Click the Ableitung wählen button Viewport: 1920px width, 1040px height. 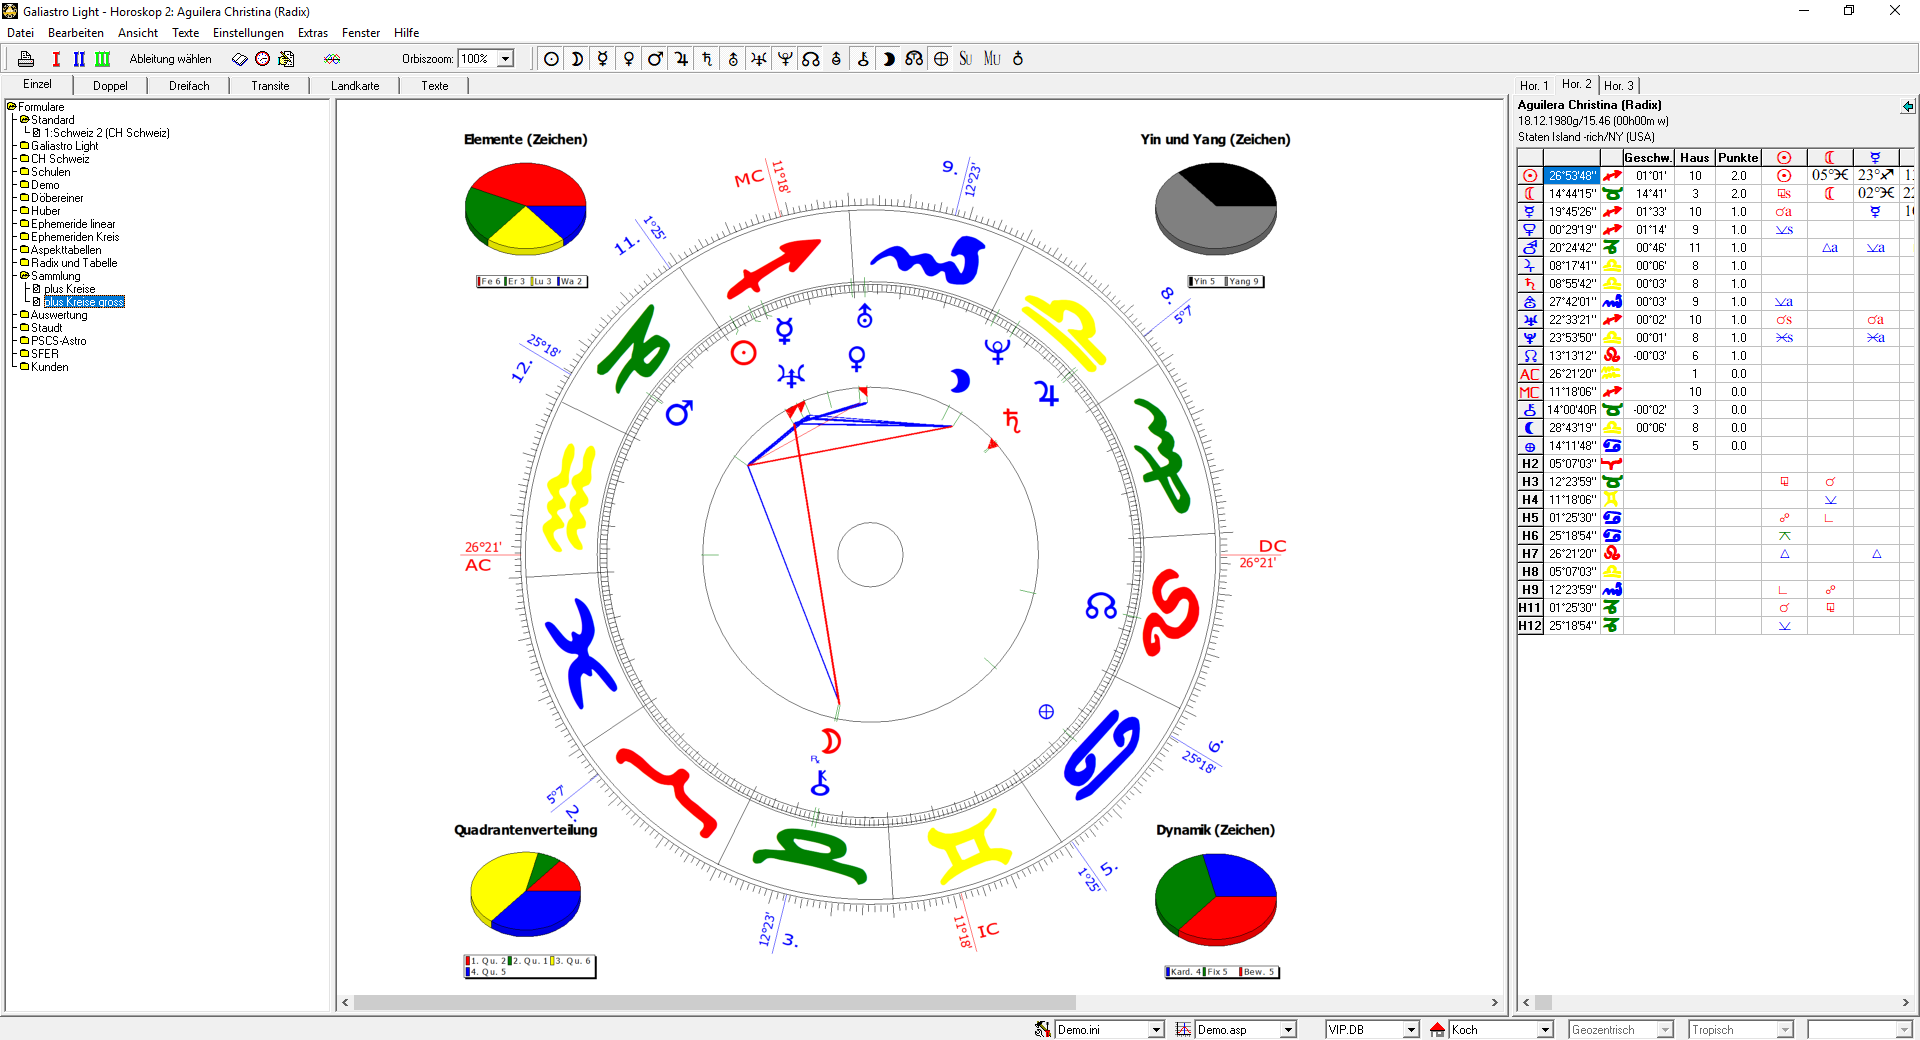[x=170, y=59]
